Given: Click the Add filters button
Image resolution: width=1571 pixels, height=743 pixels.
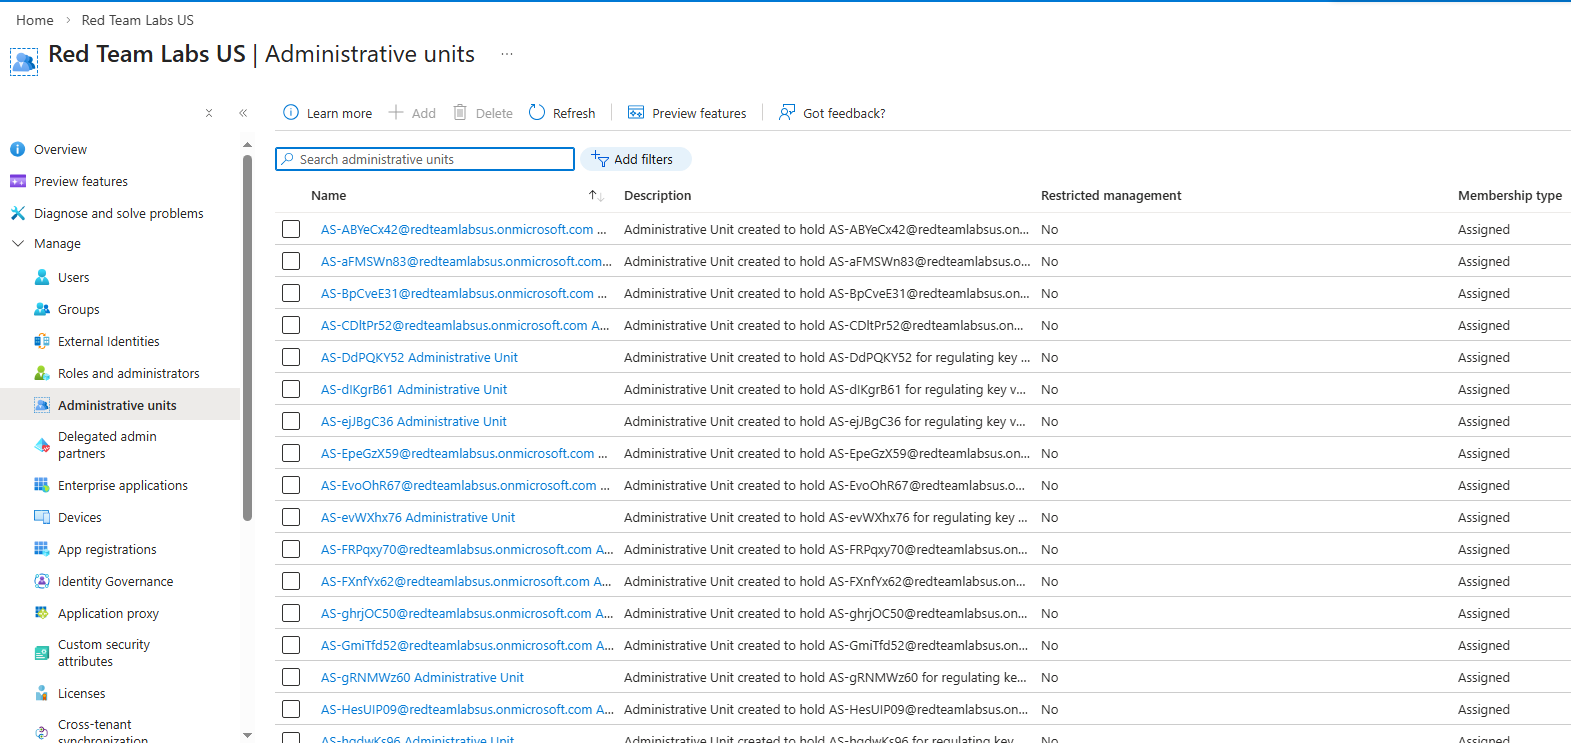Looking at the screenshot, I should 635,160.
